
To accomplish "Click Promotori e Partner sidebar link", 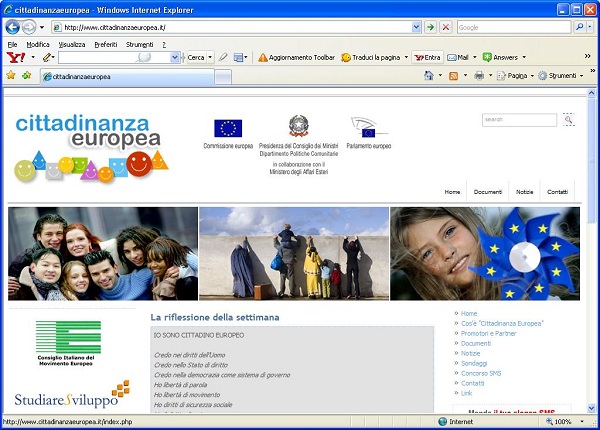I will pyautogui.click(x=488, y=334).
